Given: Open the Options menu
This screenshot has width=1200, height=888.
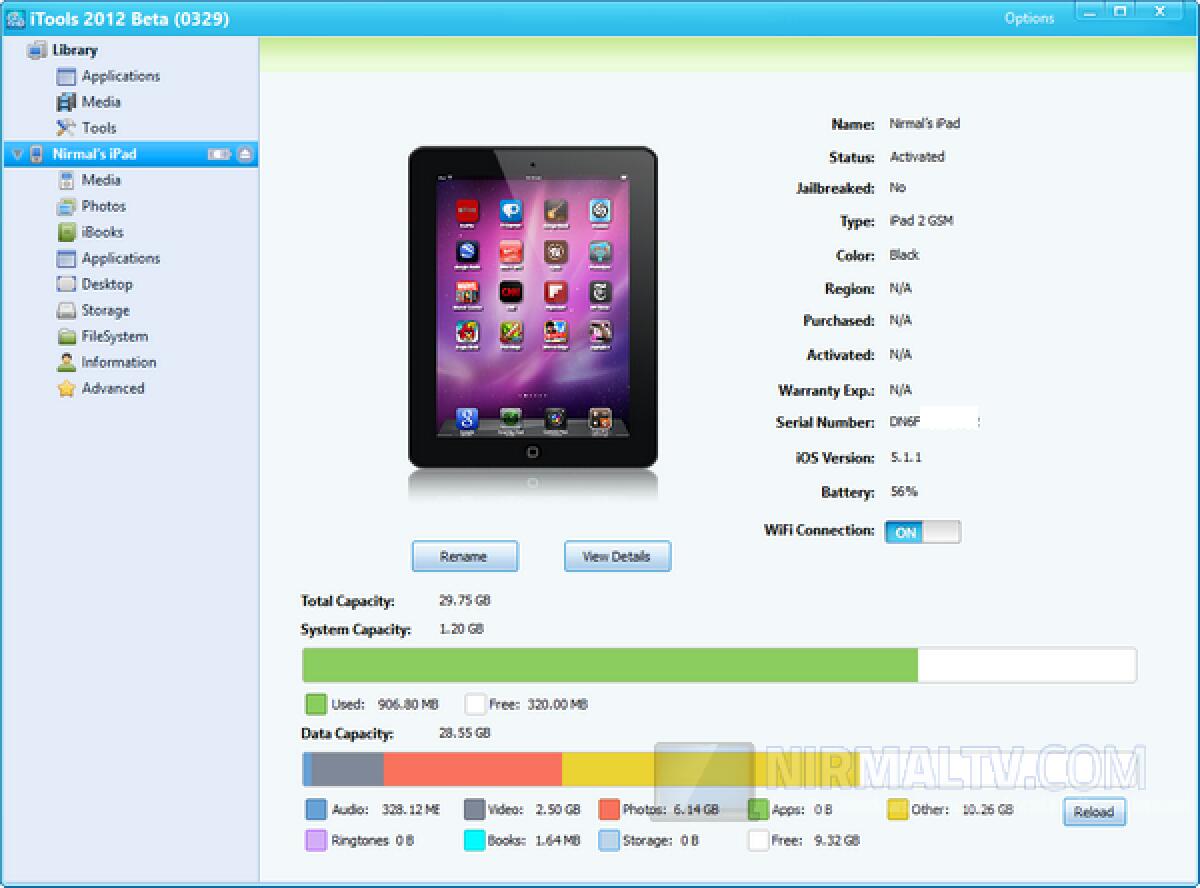Looking at the screenshot, I should tap(1029, 17).
